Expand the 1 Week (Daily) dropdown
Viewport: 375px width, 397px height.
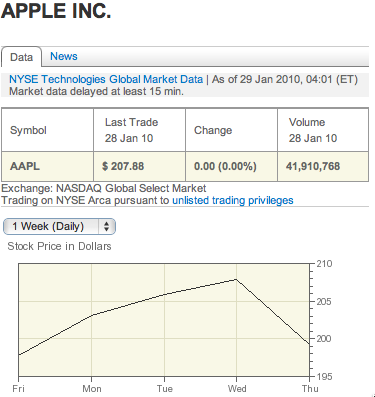[59, 227]
